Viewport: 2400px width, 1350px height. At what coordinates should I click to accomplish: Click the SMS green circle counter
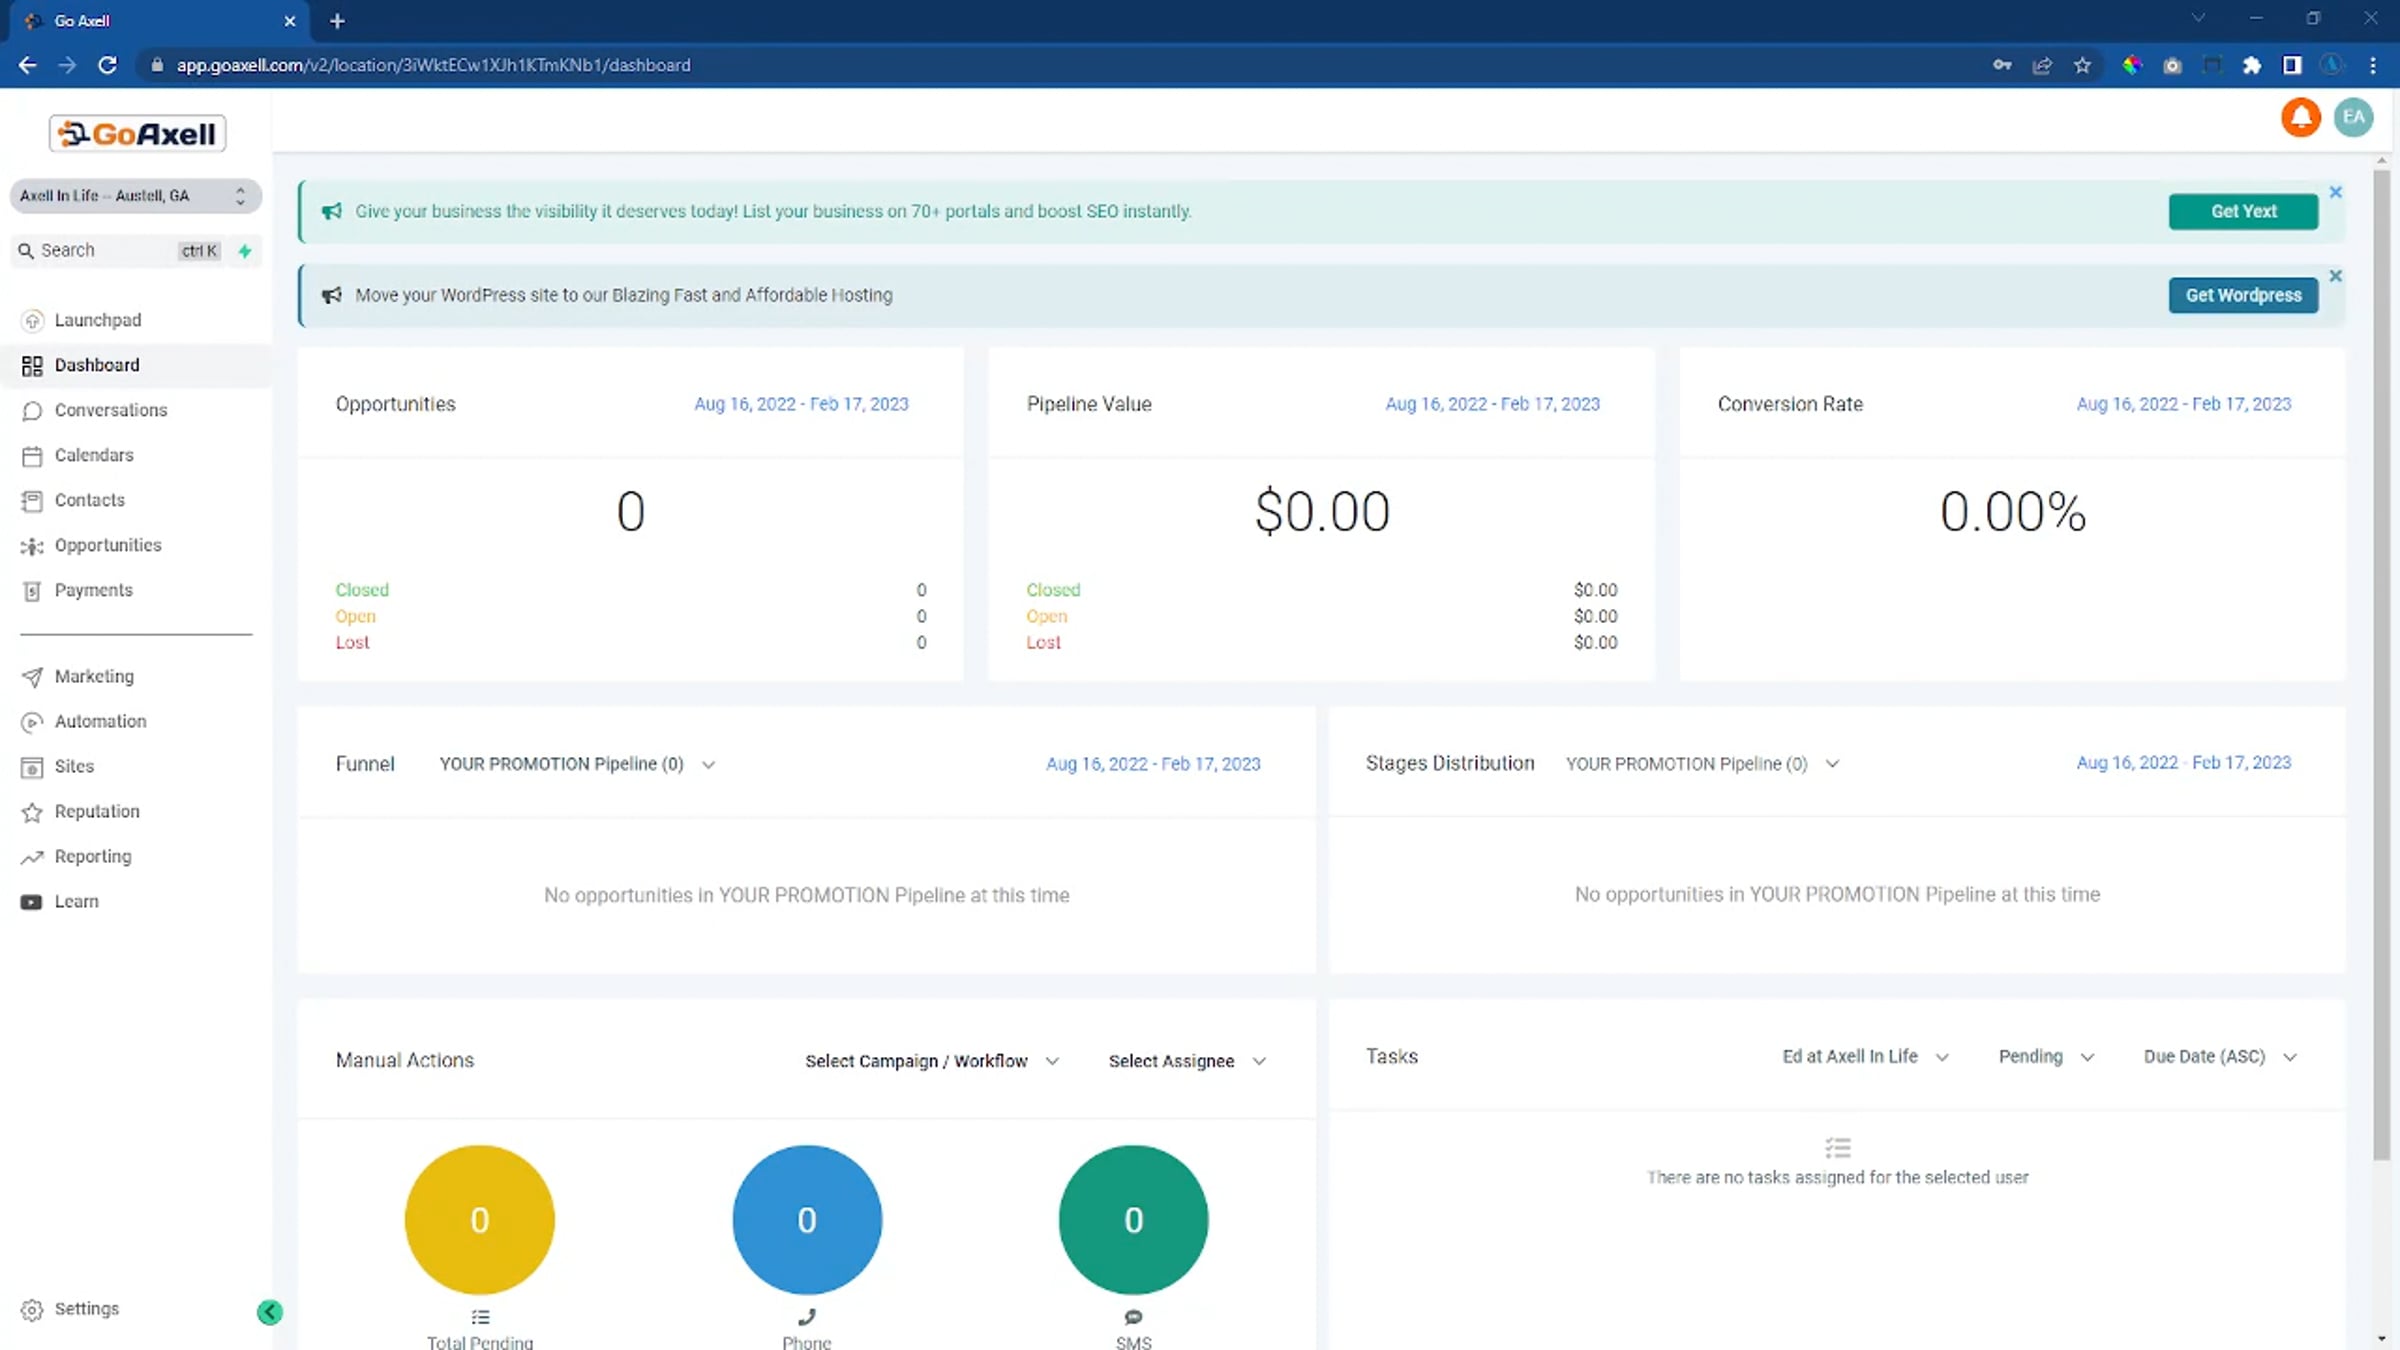pyautogui.click(x=1133, y=1219)
